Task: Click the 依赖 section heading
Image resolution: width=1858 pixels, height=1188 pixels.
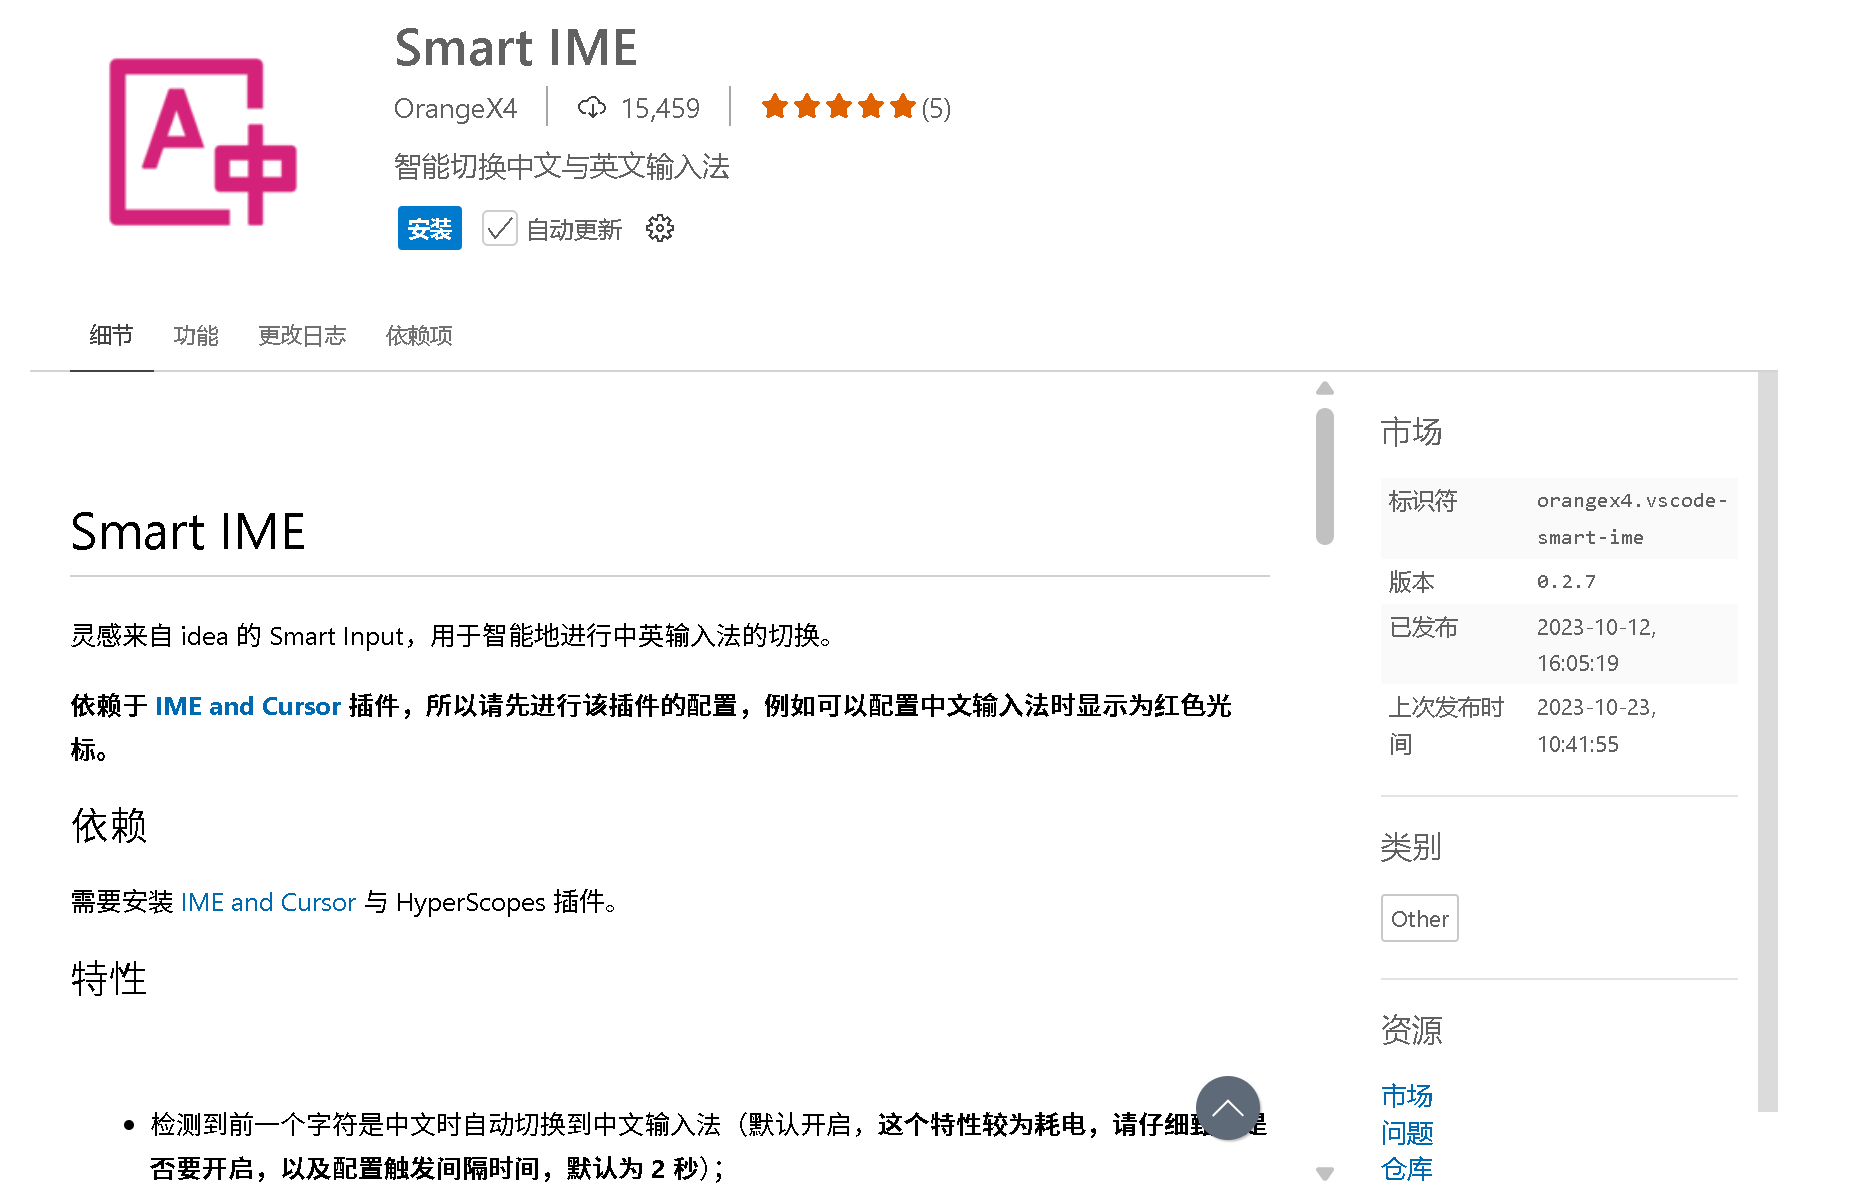Action: pos(109,826)
